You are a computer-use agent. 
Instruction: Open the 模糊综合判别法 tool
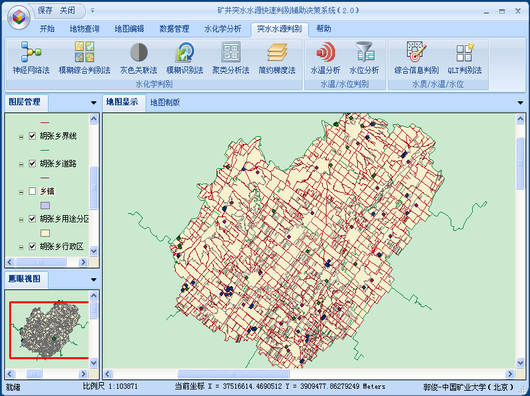[85, 57]
